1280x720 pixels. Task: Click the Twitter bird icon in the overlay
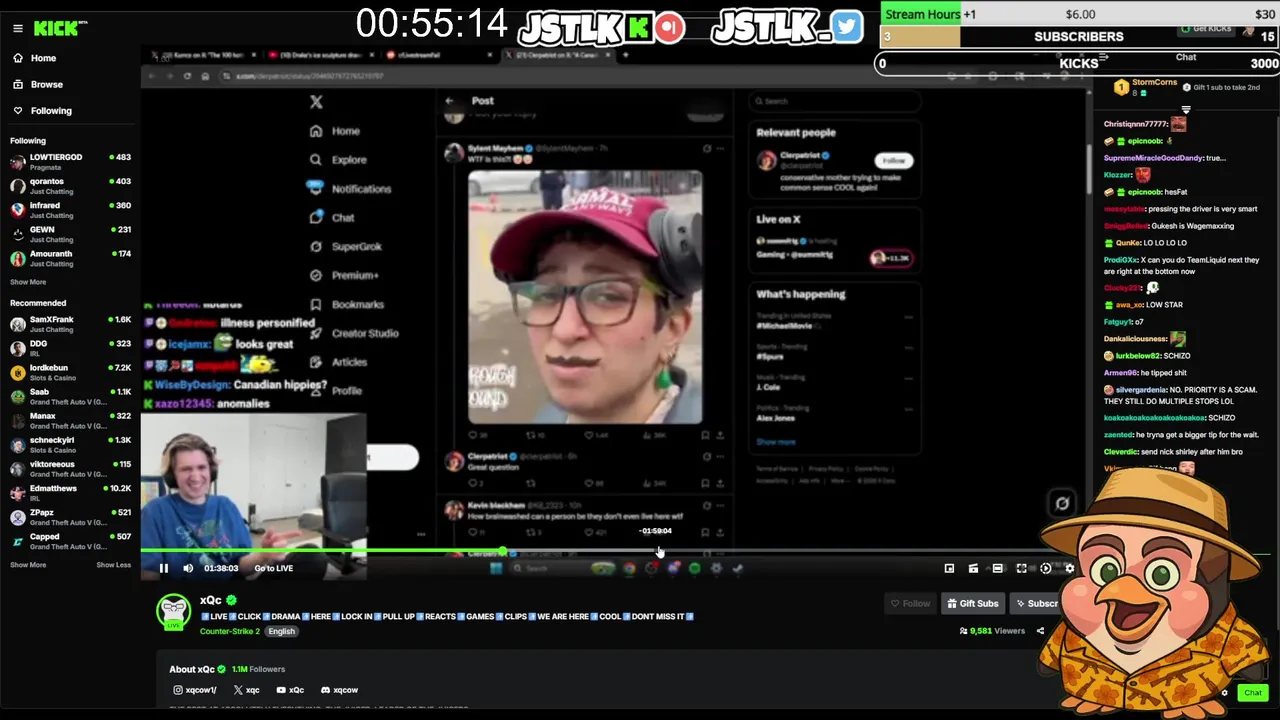[847, 27]
